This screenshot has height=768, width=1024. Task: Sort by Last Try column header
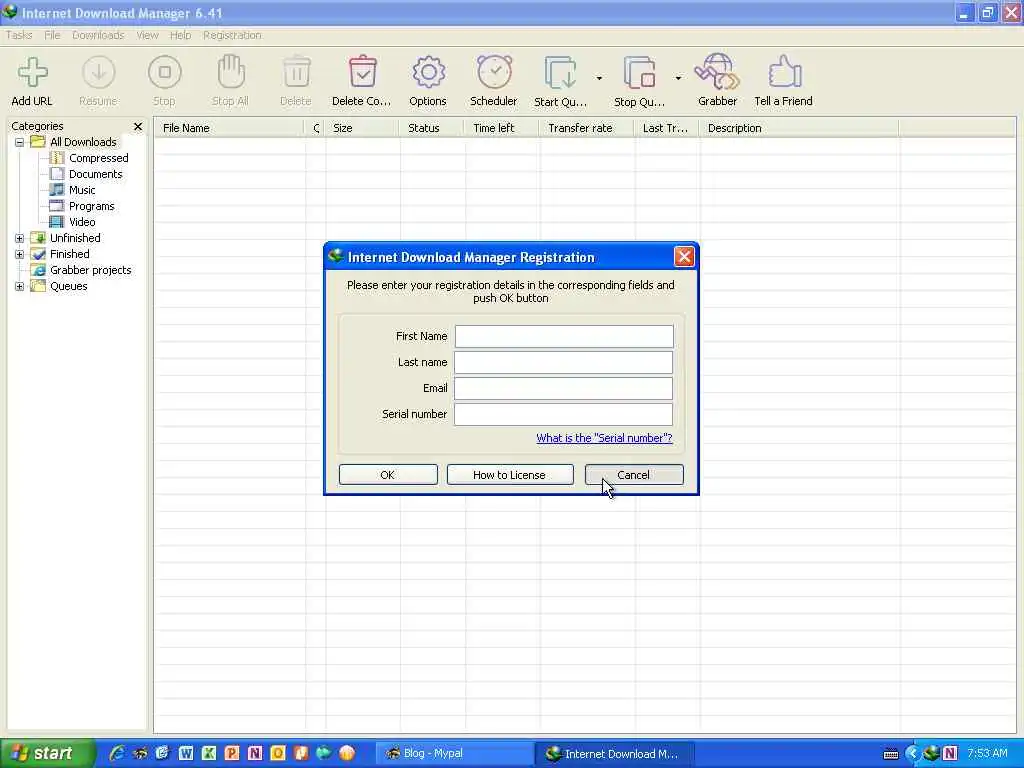click(x=667, y=128)
